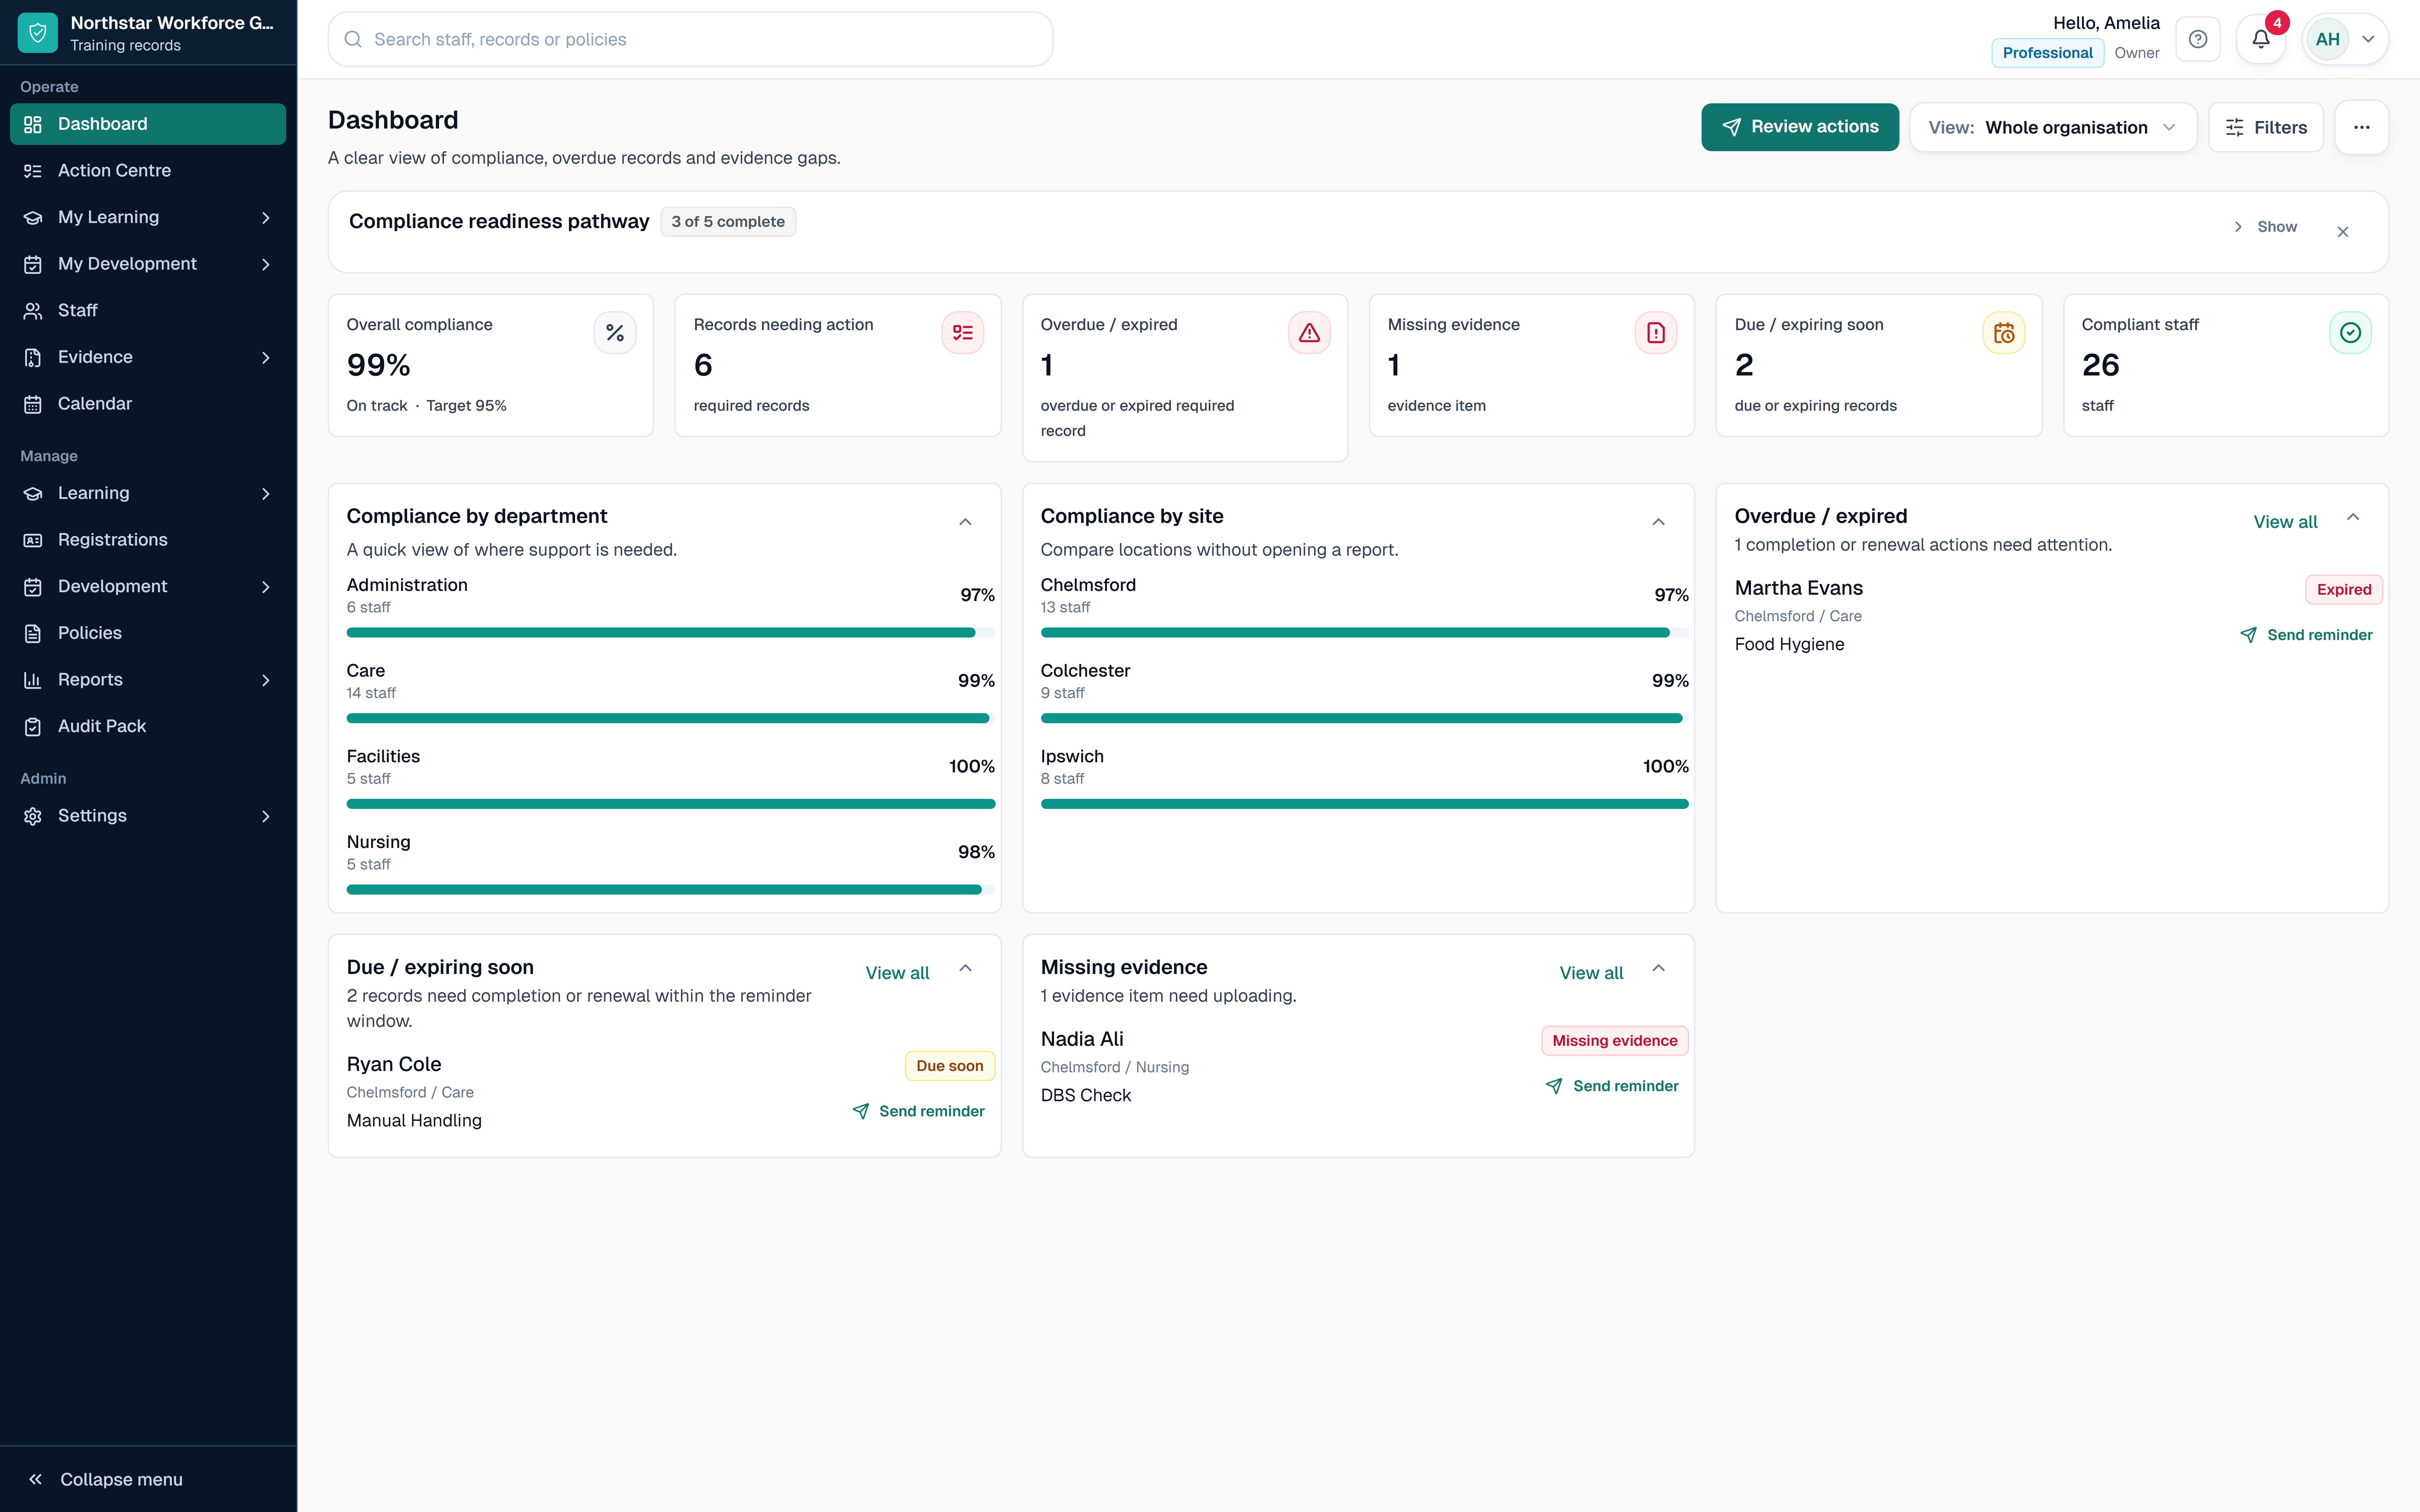
Task: View all Due / expiring soon records
Action: tap(897, 973)
